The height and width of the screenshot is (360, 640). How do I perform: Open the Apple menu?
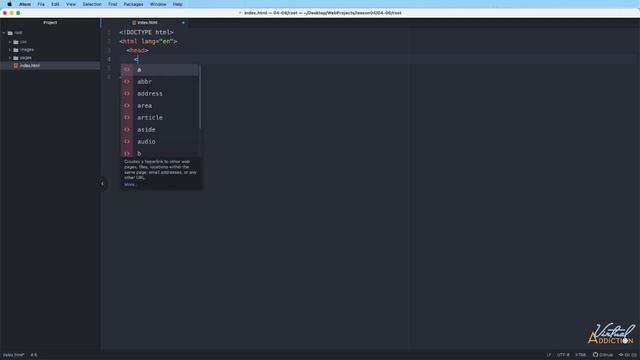point(9,4)
